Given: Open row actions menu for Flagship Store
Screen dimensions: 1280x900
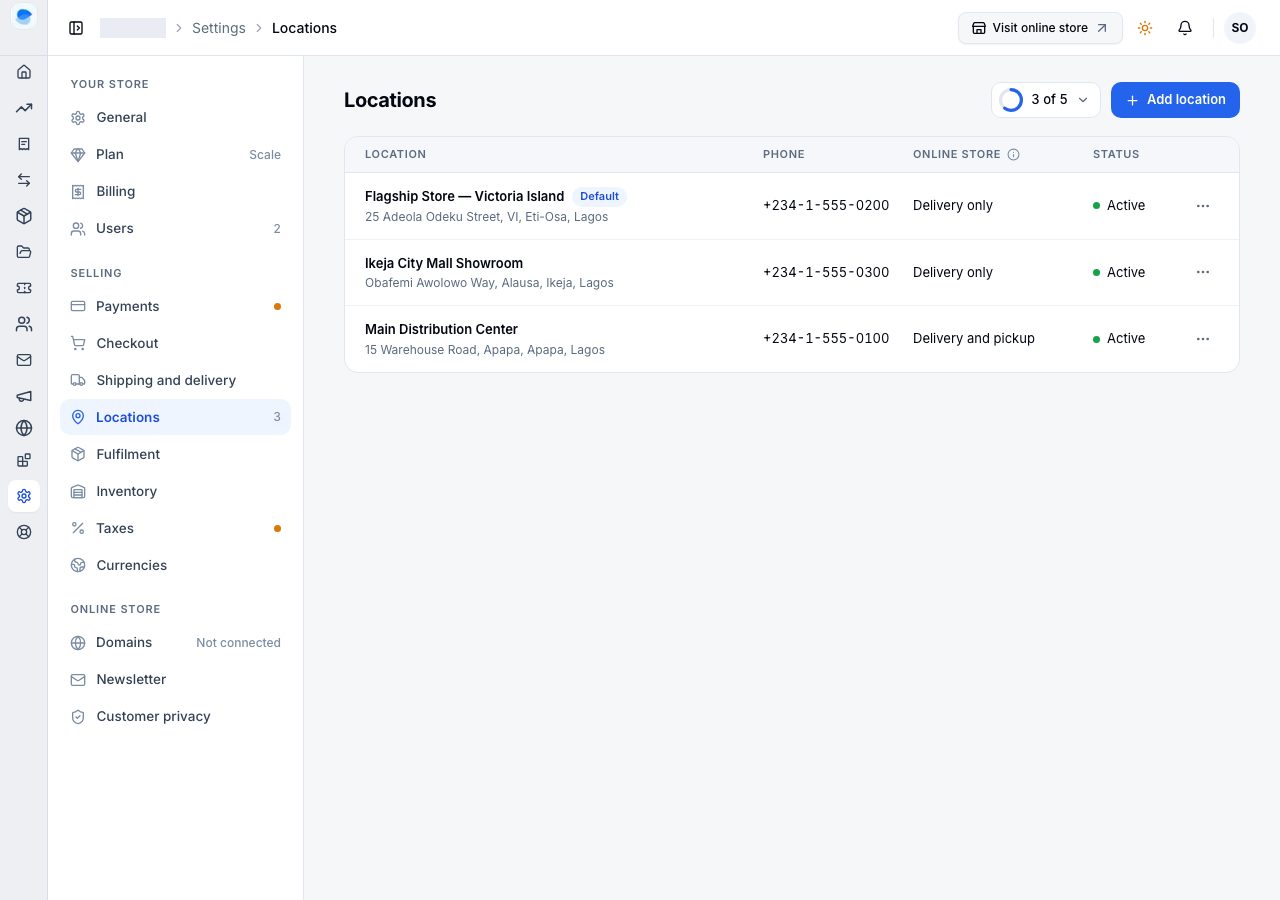Looking at the screenshot, I should (1203, 206).
